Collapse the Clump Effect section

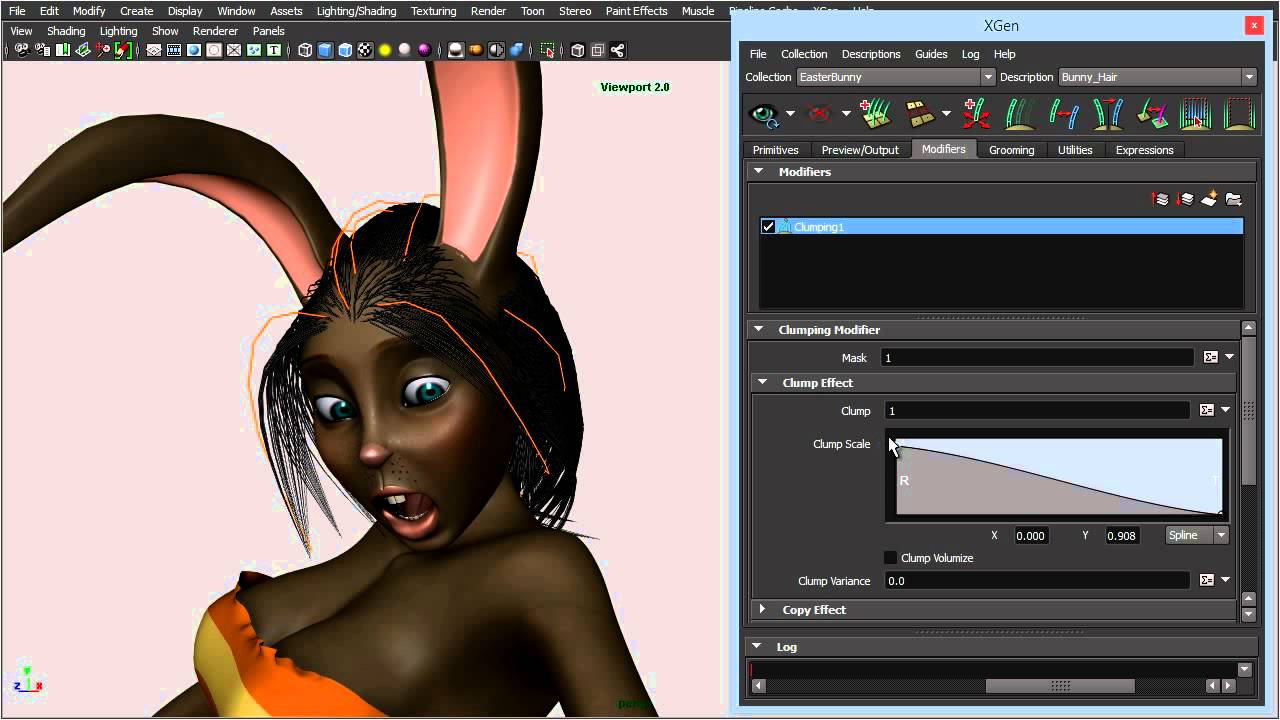[x=763, y=383]
